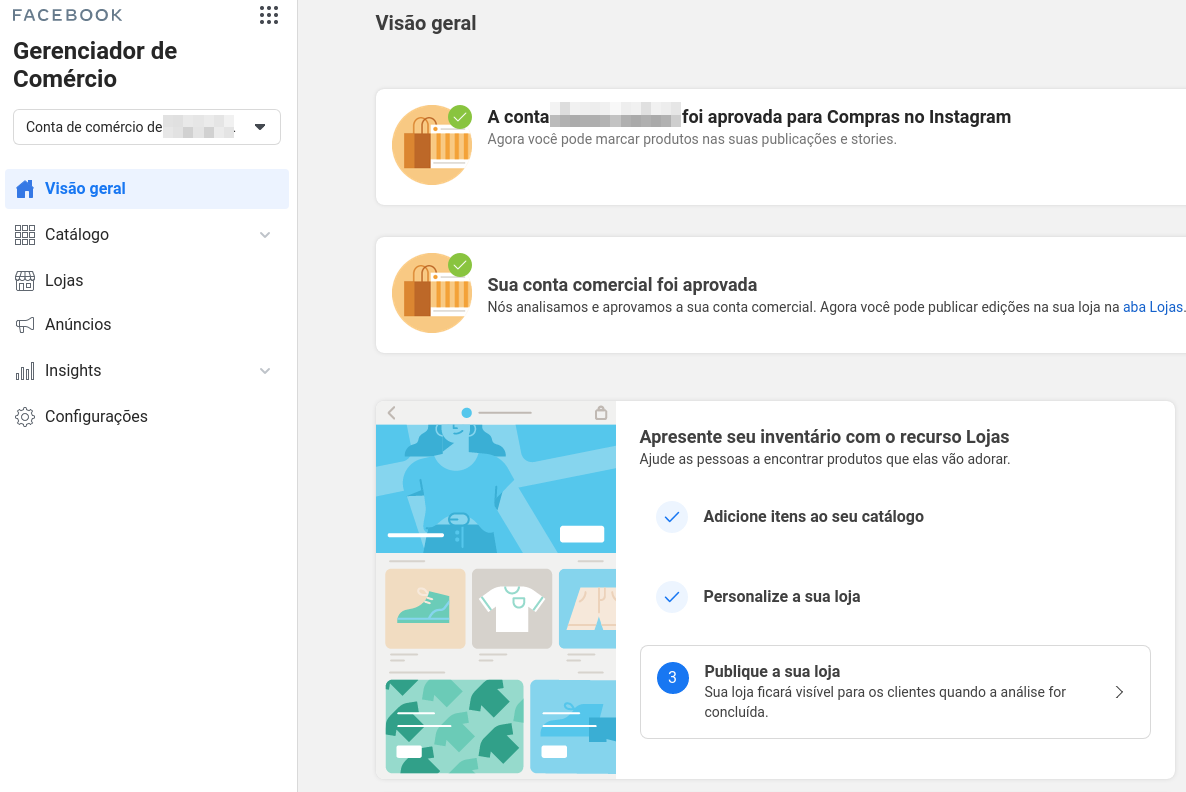Click the Lojas storefront icon
Viewport: 1186px width, 792px height.
pyautogui.click(x=25, y=281)
